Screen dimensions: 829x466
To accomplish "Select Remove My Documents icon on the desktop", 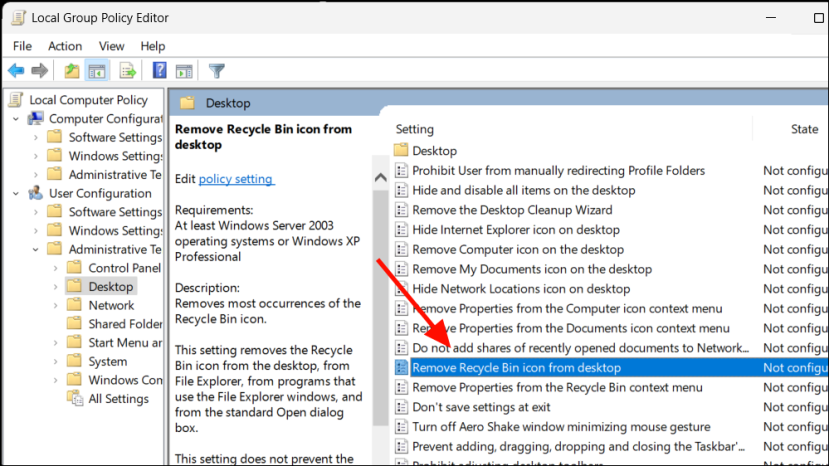I will click(x=532, y=269).
